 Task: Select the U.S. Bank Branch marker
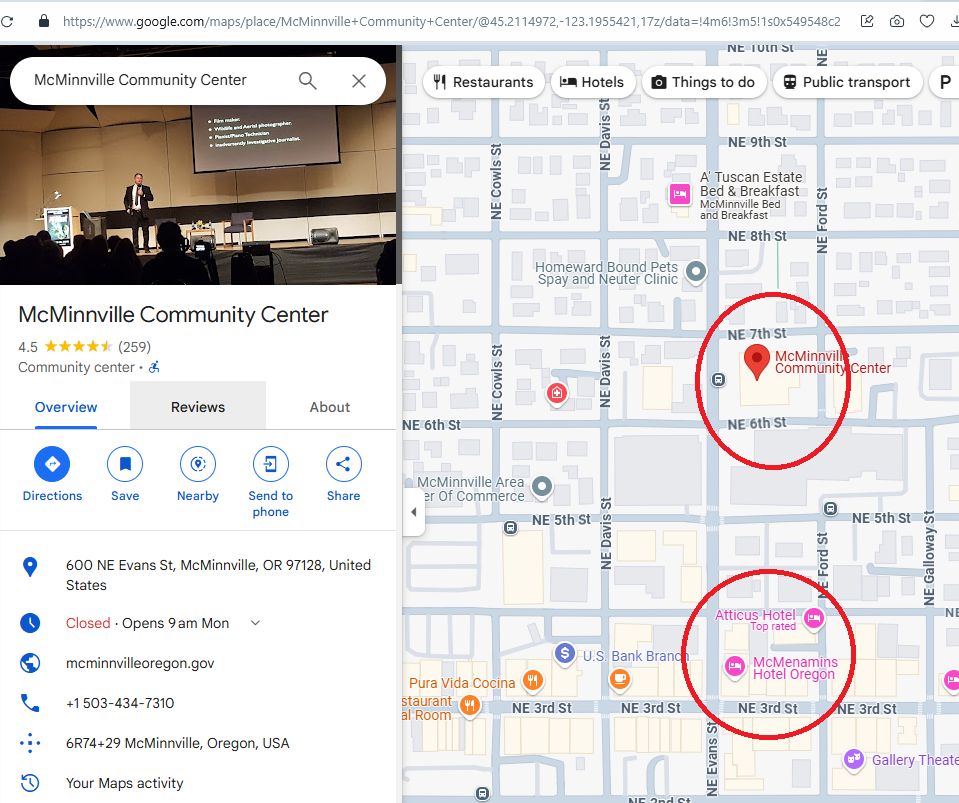coord(564,654)
